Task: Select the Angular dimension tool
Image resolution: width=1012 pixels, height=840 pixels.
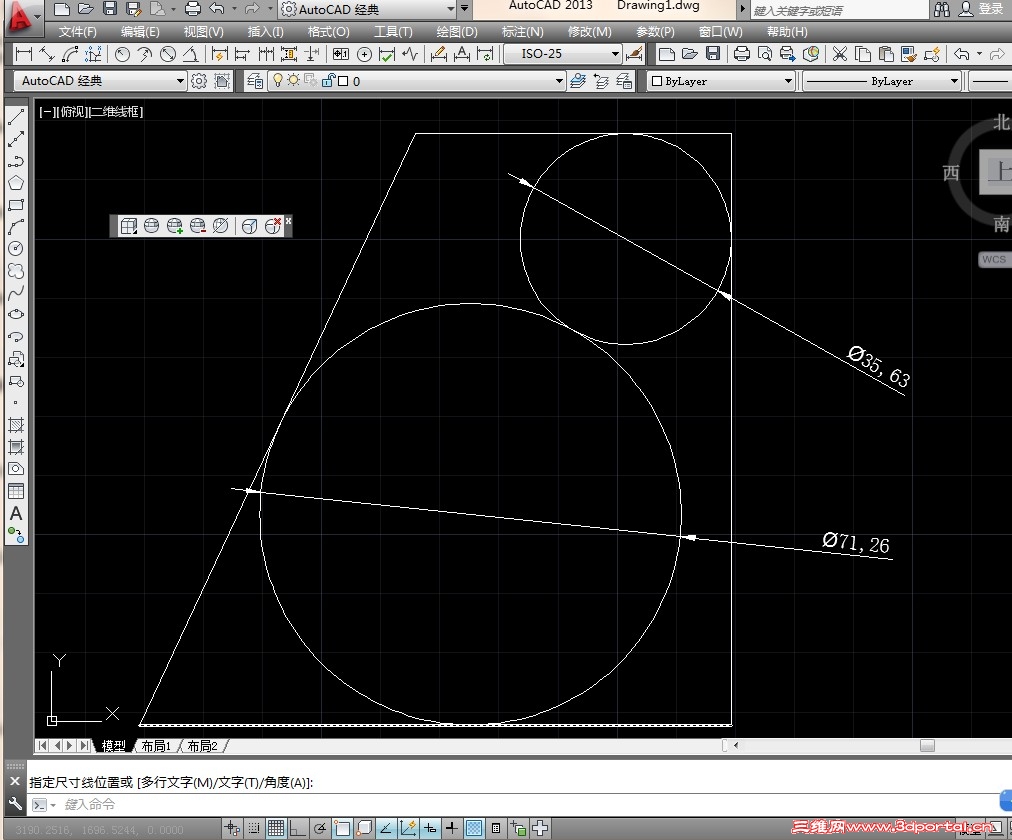Action: (x=190, y=54)
